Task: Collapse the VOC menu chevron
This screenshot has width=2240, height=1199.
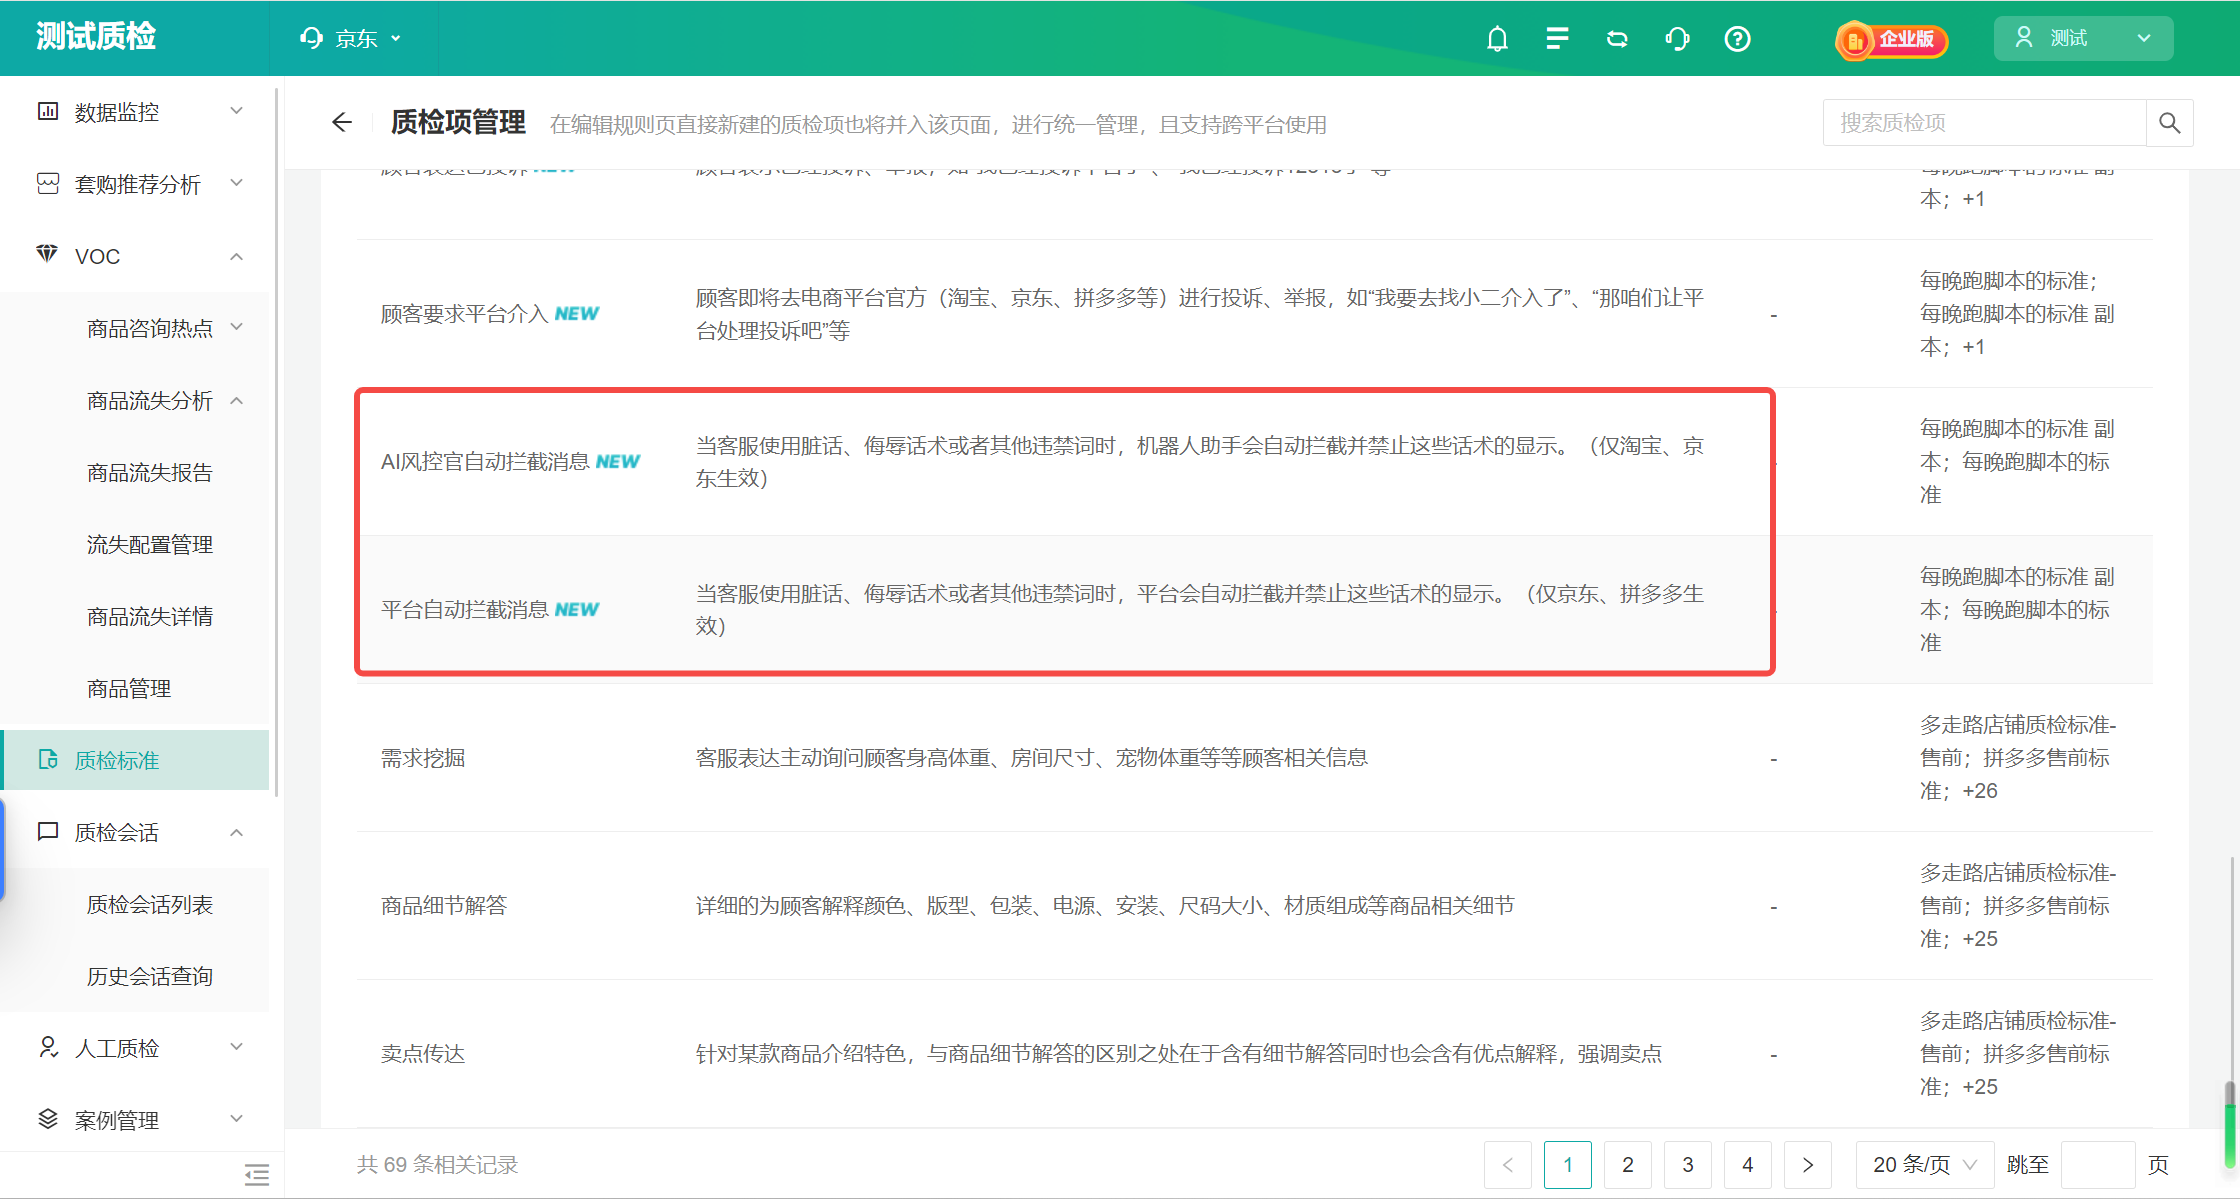Action: (237, 256)
